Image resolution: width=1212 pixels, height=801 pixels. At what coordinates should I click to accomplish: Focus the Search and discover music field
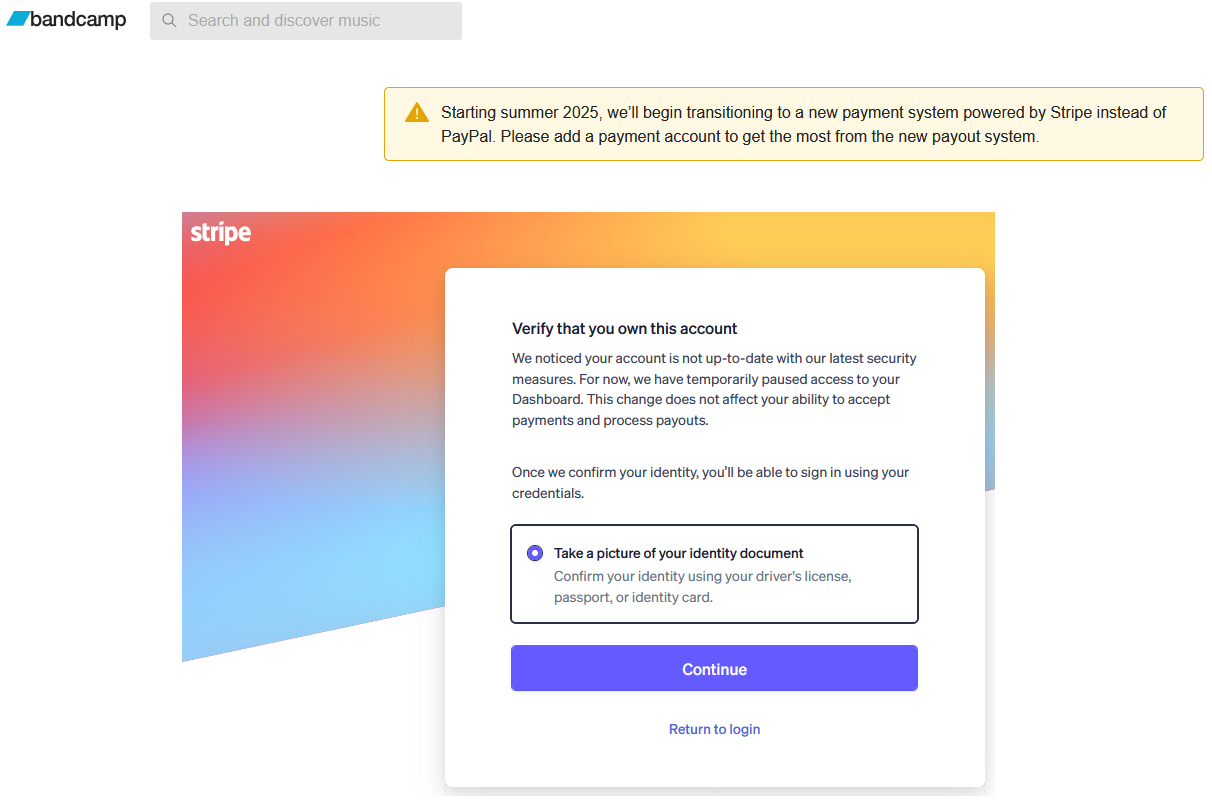coord(306,21)
